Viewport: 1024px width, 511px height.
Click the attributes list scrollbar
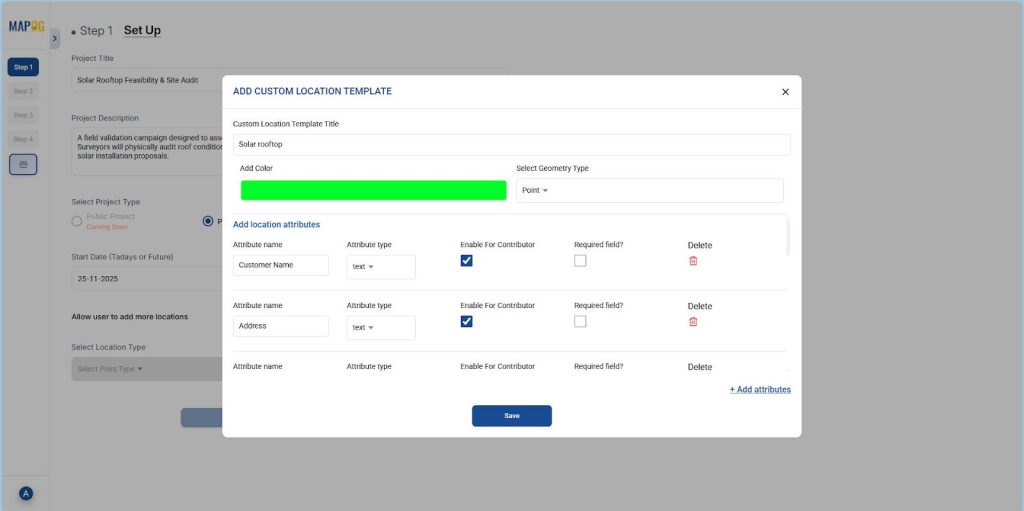tap(788, 237)
